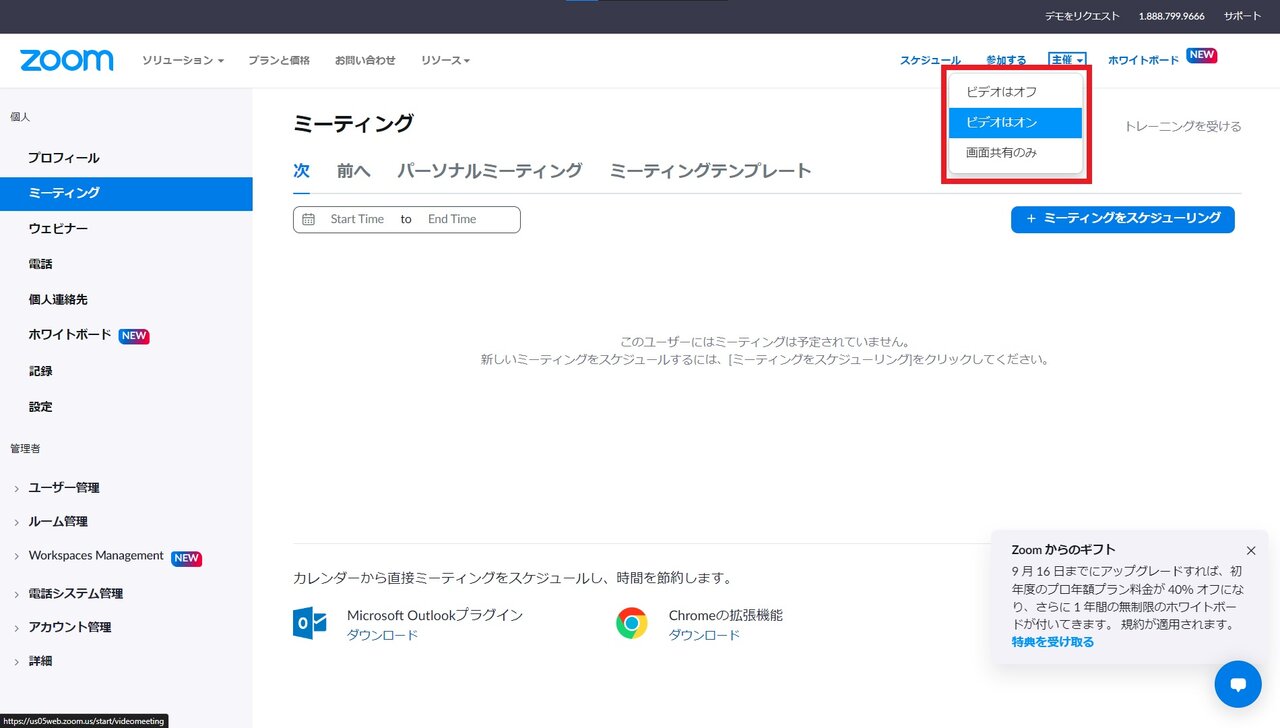Close the Zoom gift notification
1280x728 pixels.
coord(1251,550)
